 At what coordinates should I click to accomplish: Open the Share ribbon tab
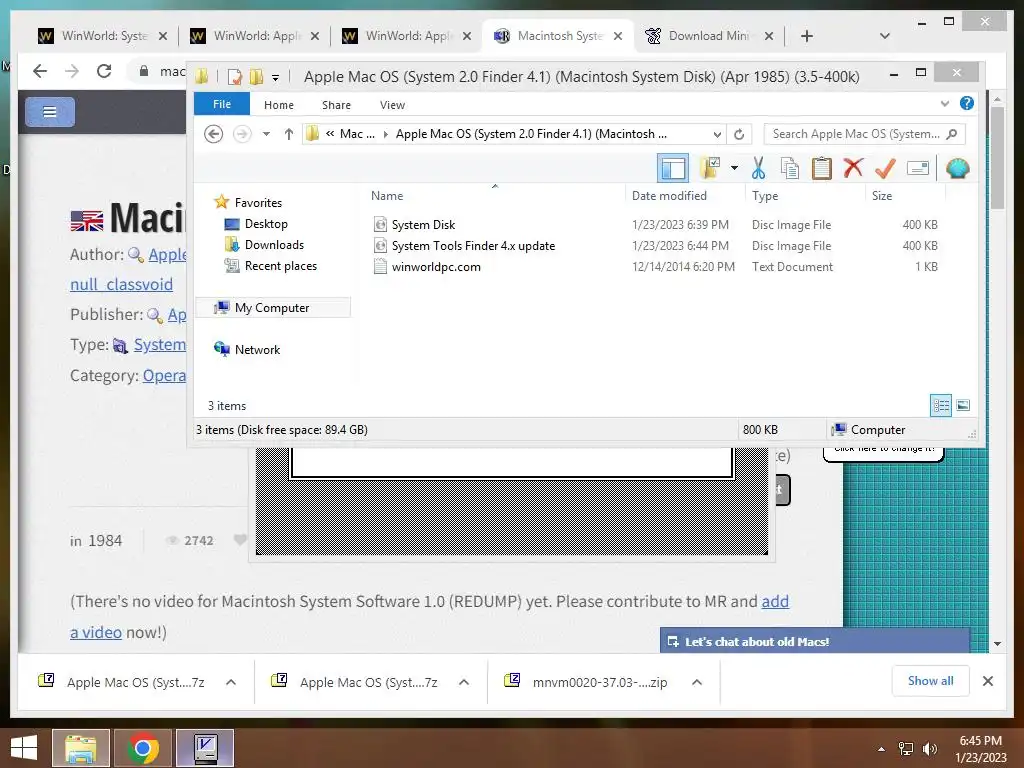[336, 104]
